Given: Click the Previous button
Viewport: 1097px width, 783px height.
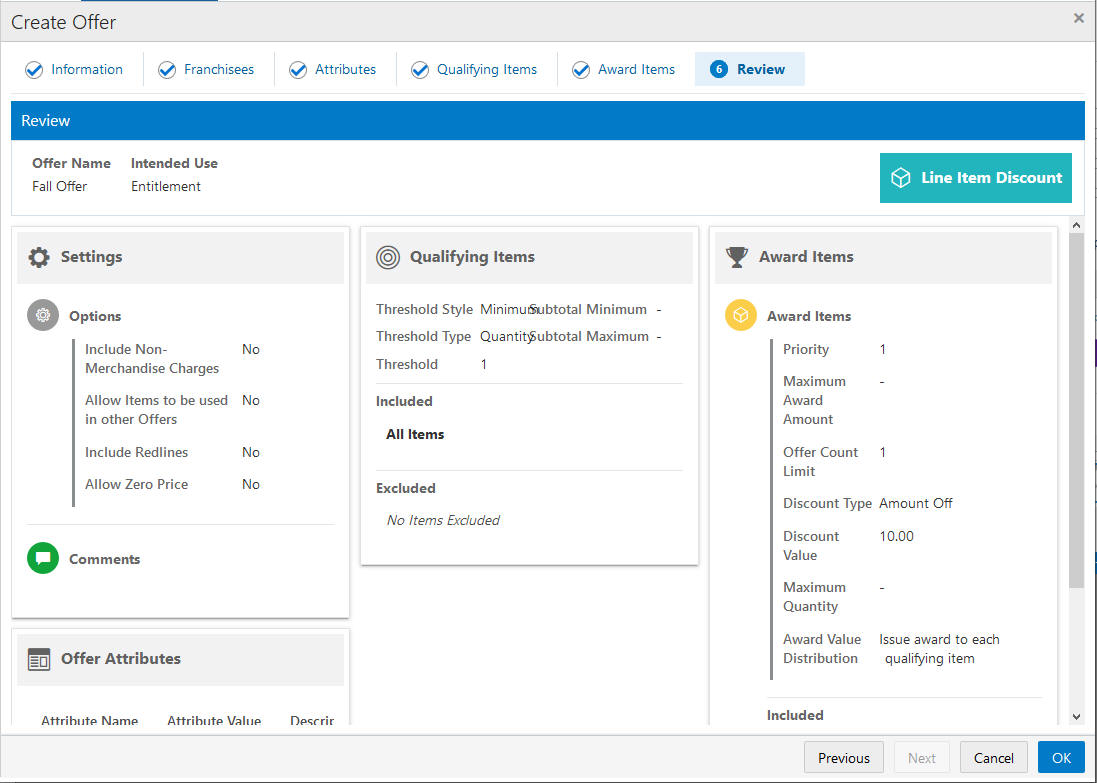Looking at the screenshot, I should tap(844, 758).
